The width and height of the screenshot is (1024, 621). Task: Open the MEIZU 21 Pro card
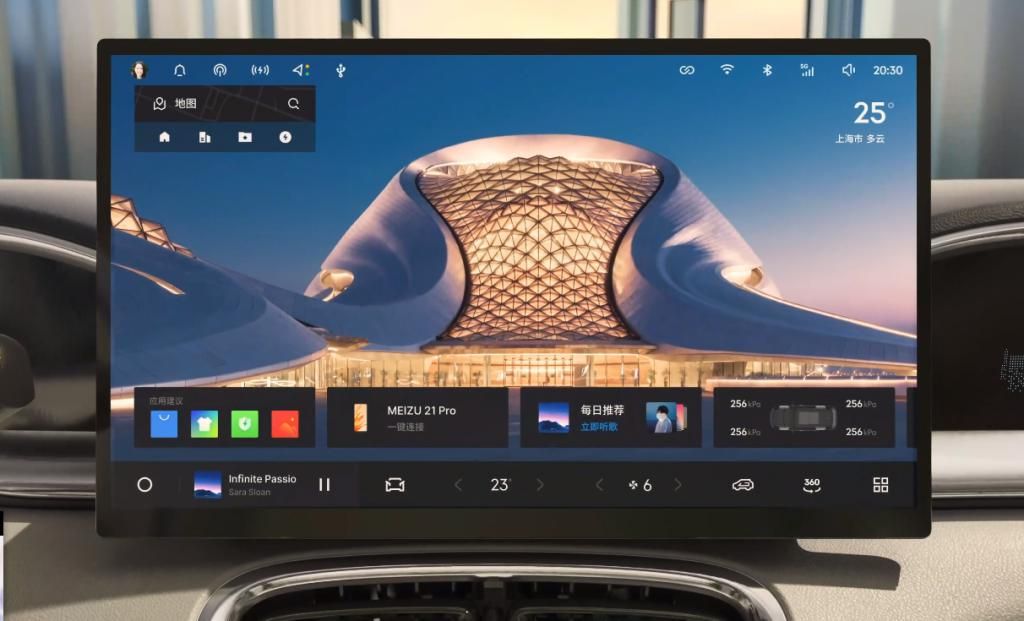click(x=418, y=418)
